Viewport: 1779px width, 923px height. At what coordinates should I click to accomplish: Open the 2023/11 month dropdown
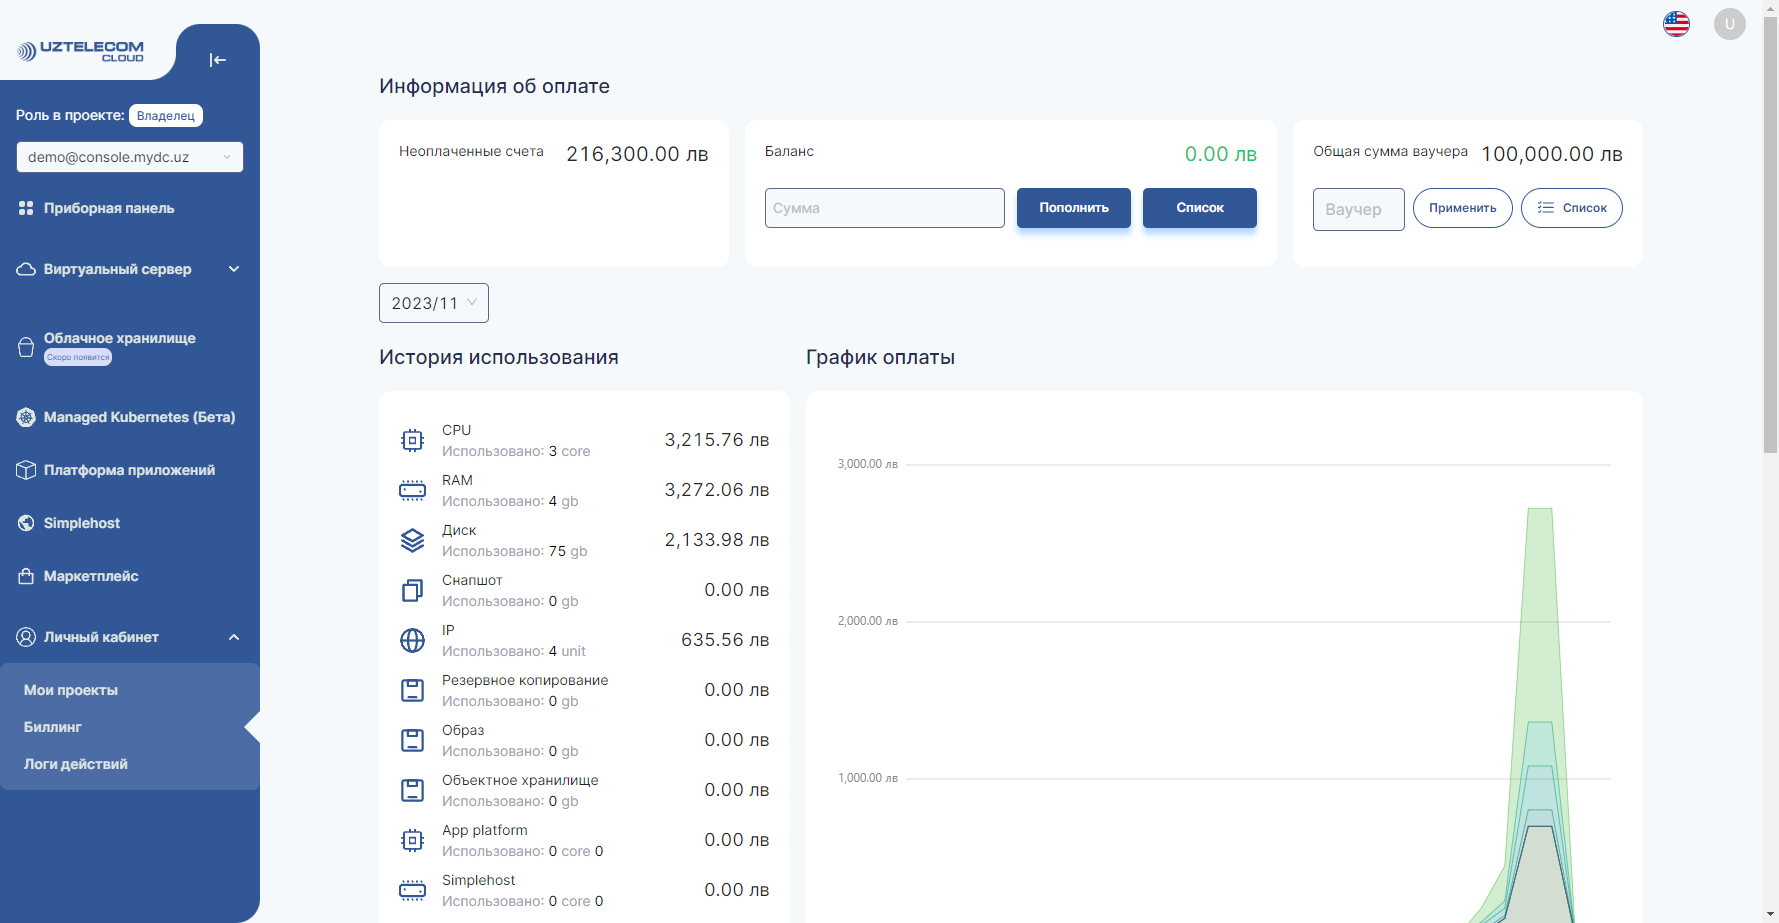pyautogui.click(x=433, y=302)
